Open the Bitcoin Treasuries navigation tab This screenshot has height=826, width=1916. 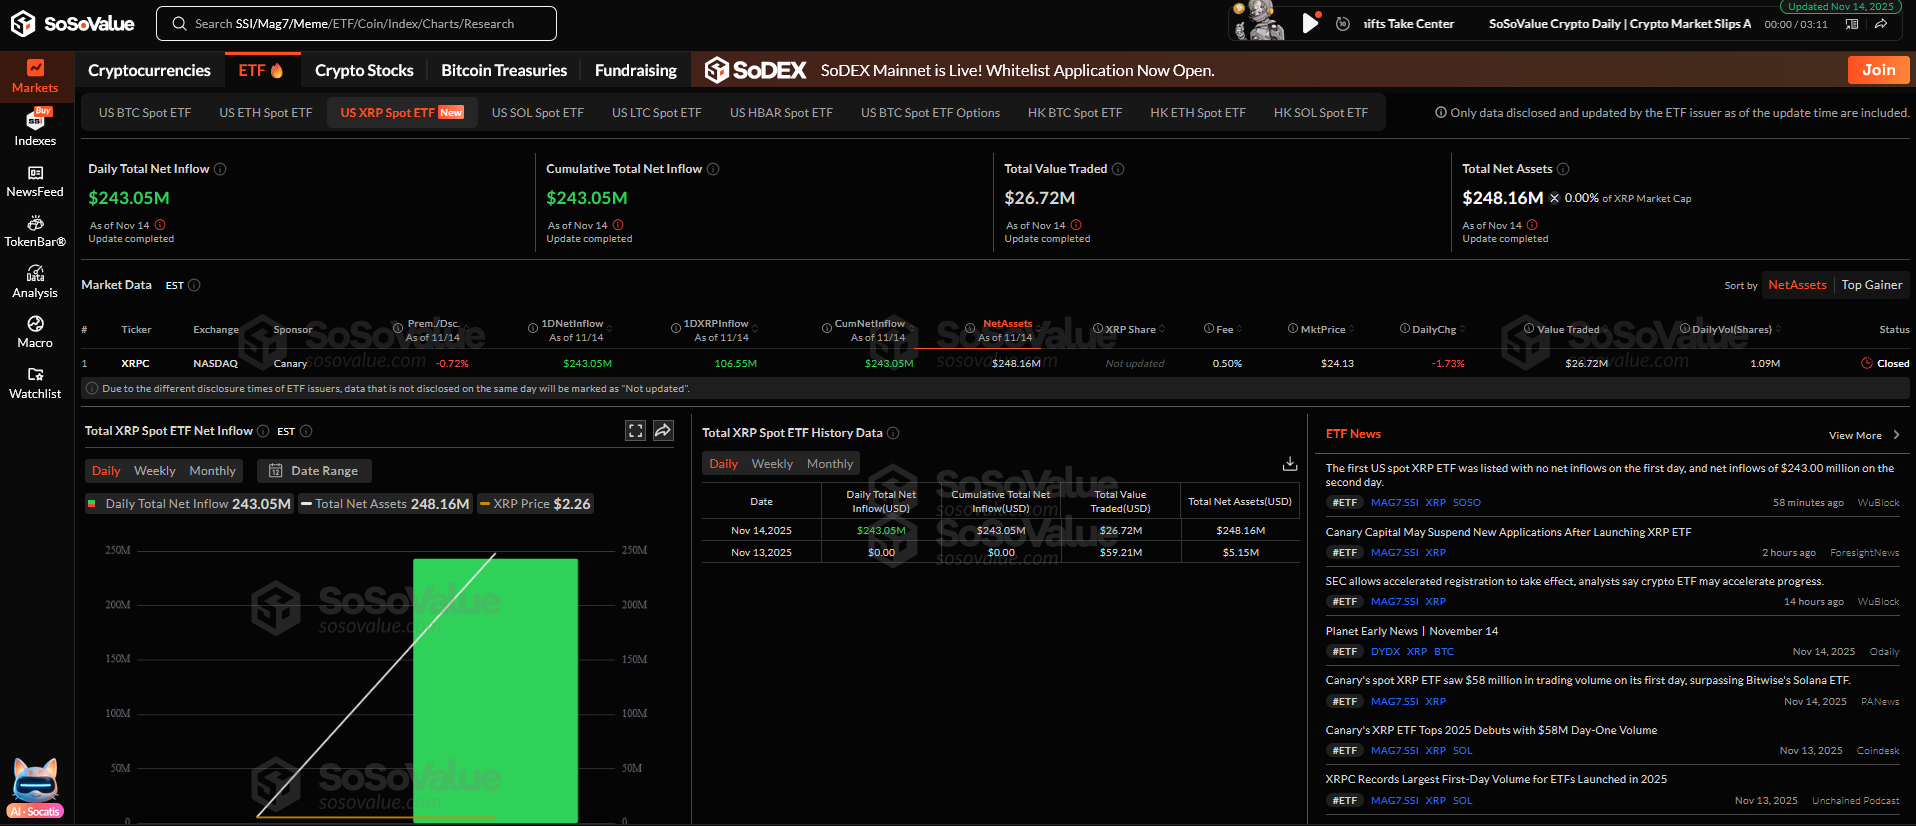click(504, 70)
